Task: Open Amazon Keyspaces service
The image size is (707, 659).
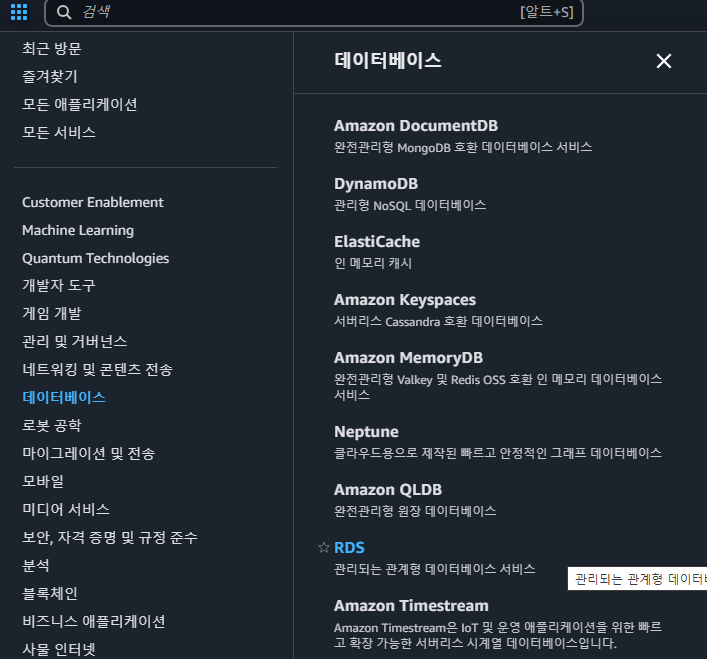Action: tap(405, 300)
